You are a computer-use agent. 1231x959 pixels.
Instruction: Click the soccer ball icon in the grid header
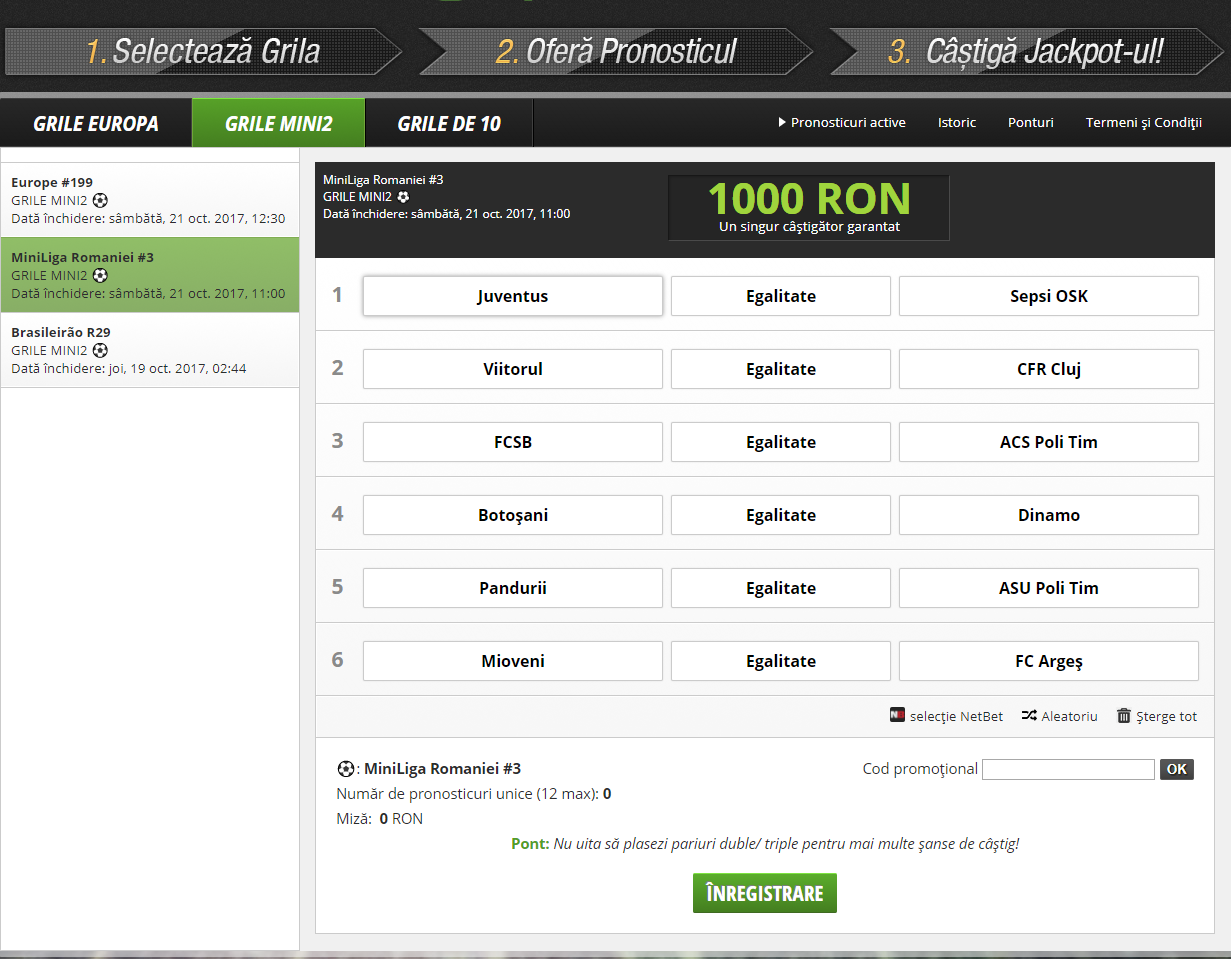coord(403,197)
